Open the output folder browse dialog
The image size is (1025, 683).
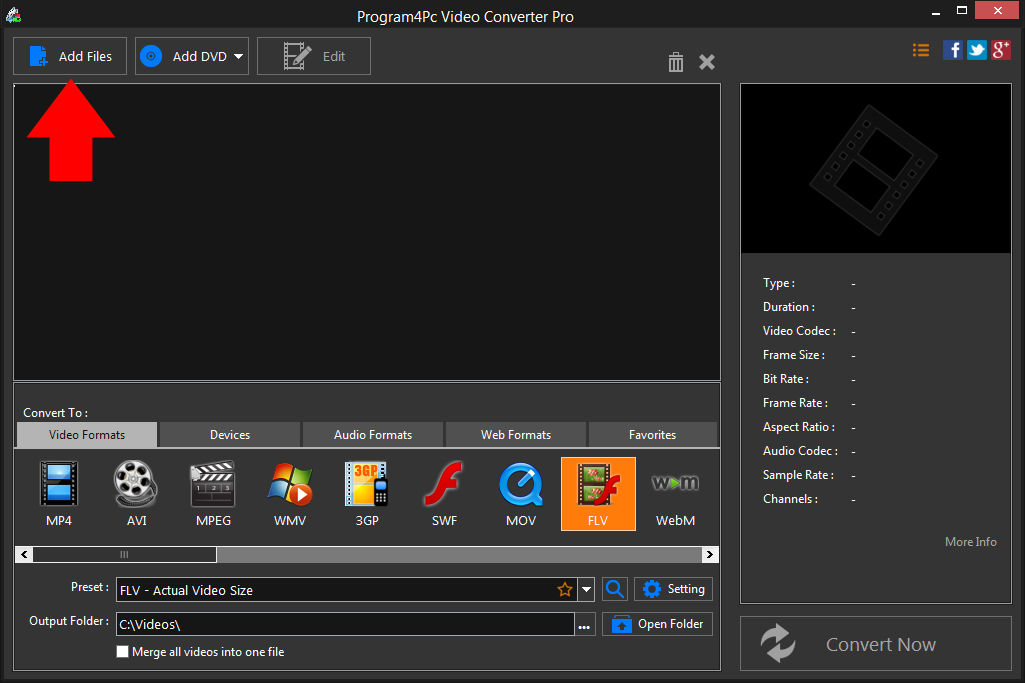click(x=584, y=623)
